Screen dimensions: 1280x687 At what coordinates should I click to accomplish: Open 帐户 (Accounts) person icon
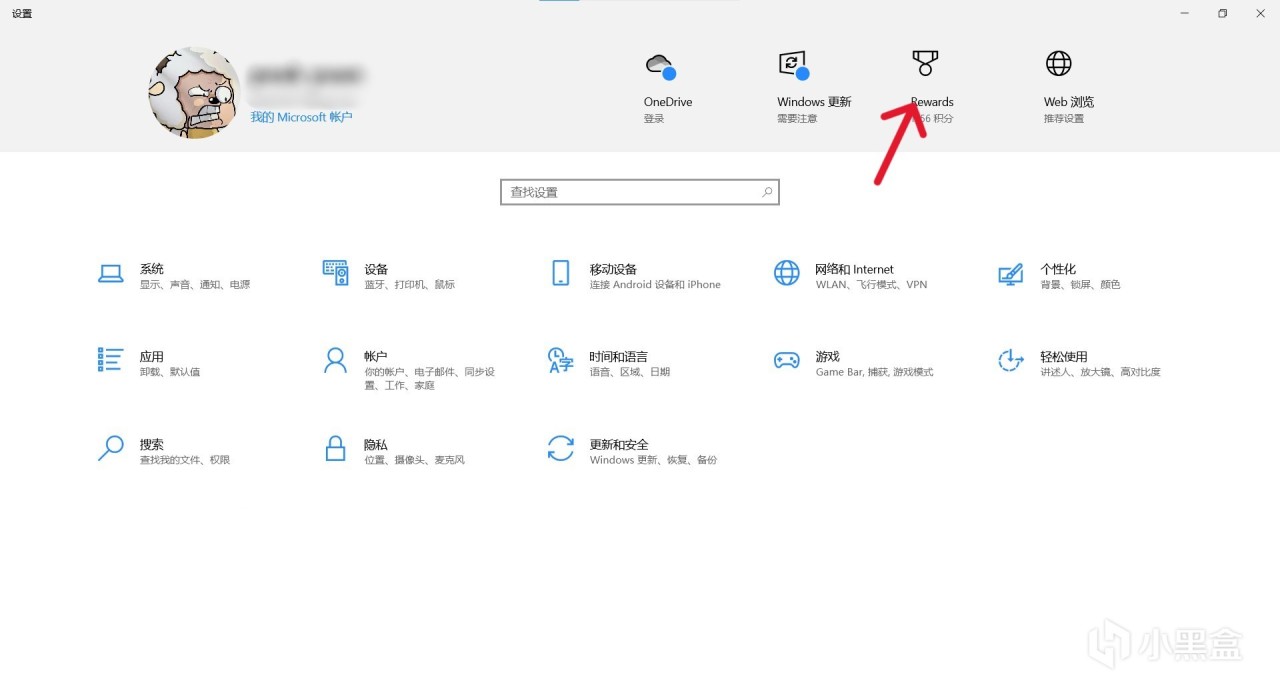(335, 360)
